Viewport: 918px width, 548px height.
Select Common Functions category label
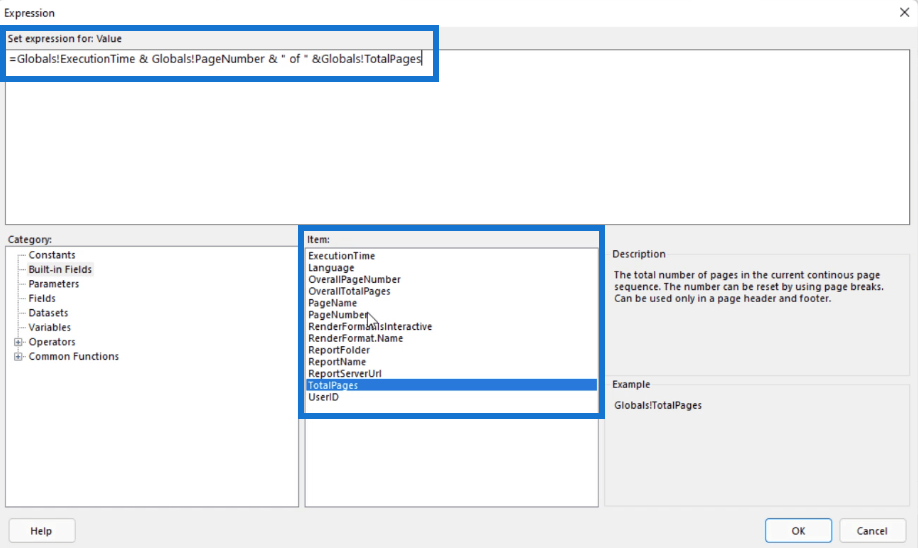coord(73,357)
